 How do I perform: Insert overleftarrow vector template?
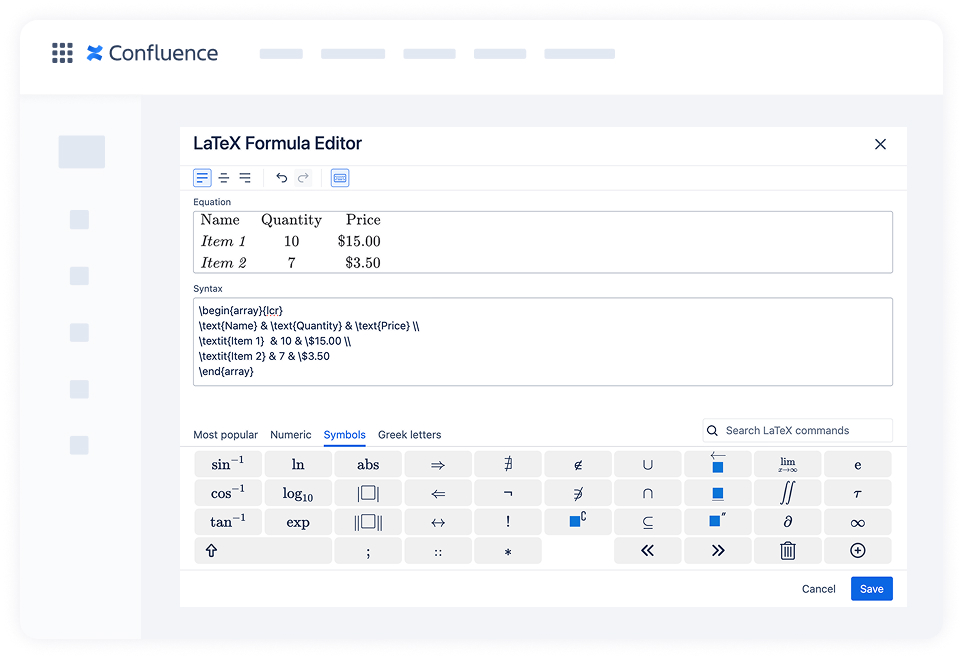tap(718, 464)
